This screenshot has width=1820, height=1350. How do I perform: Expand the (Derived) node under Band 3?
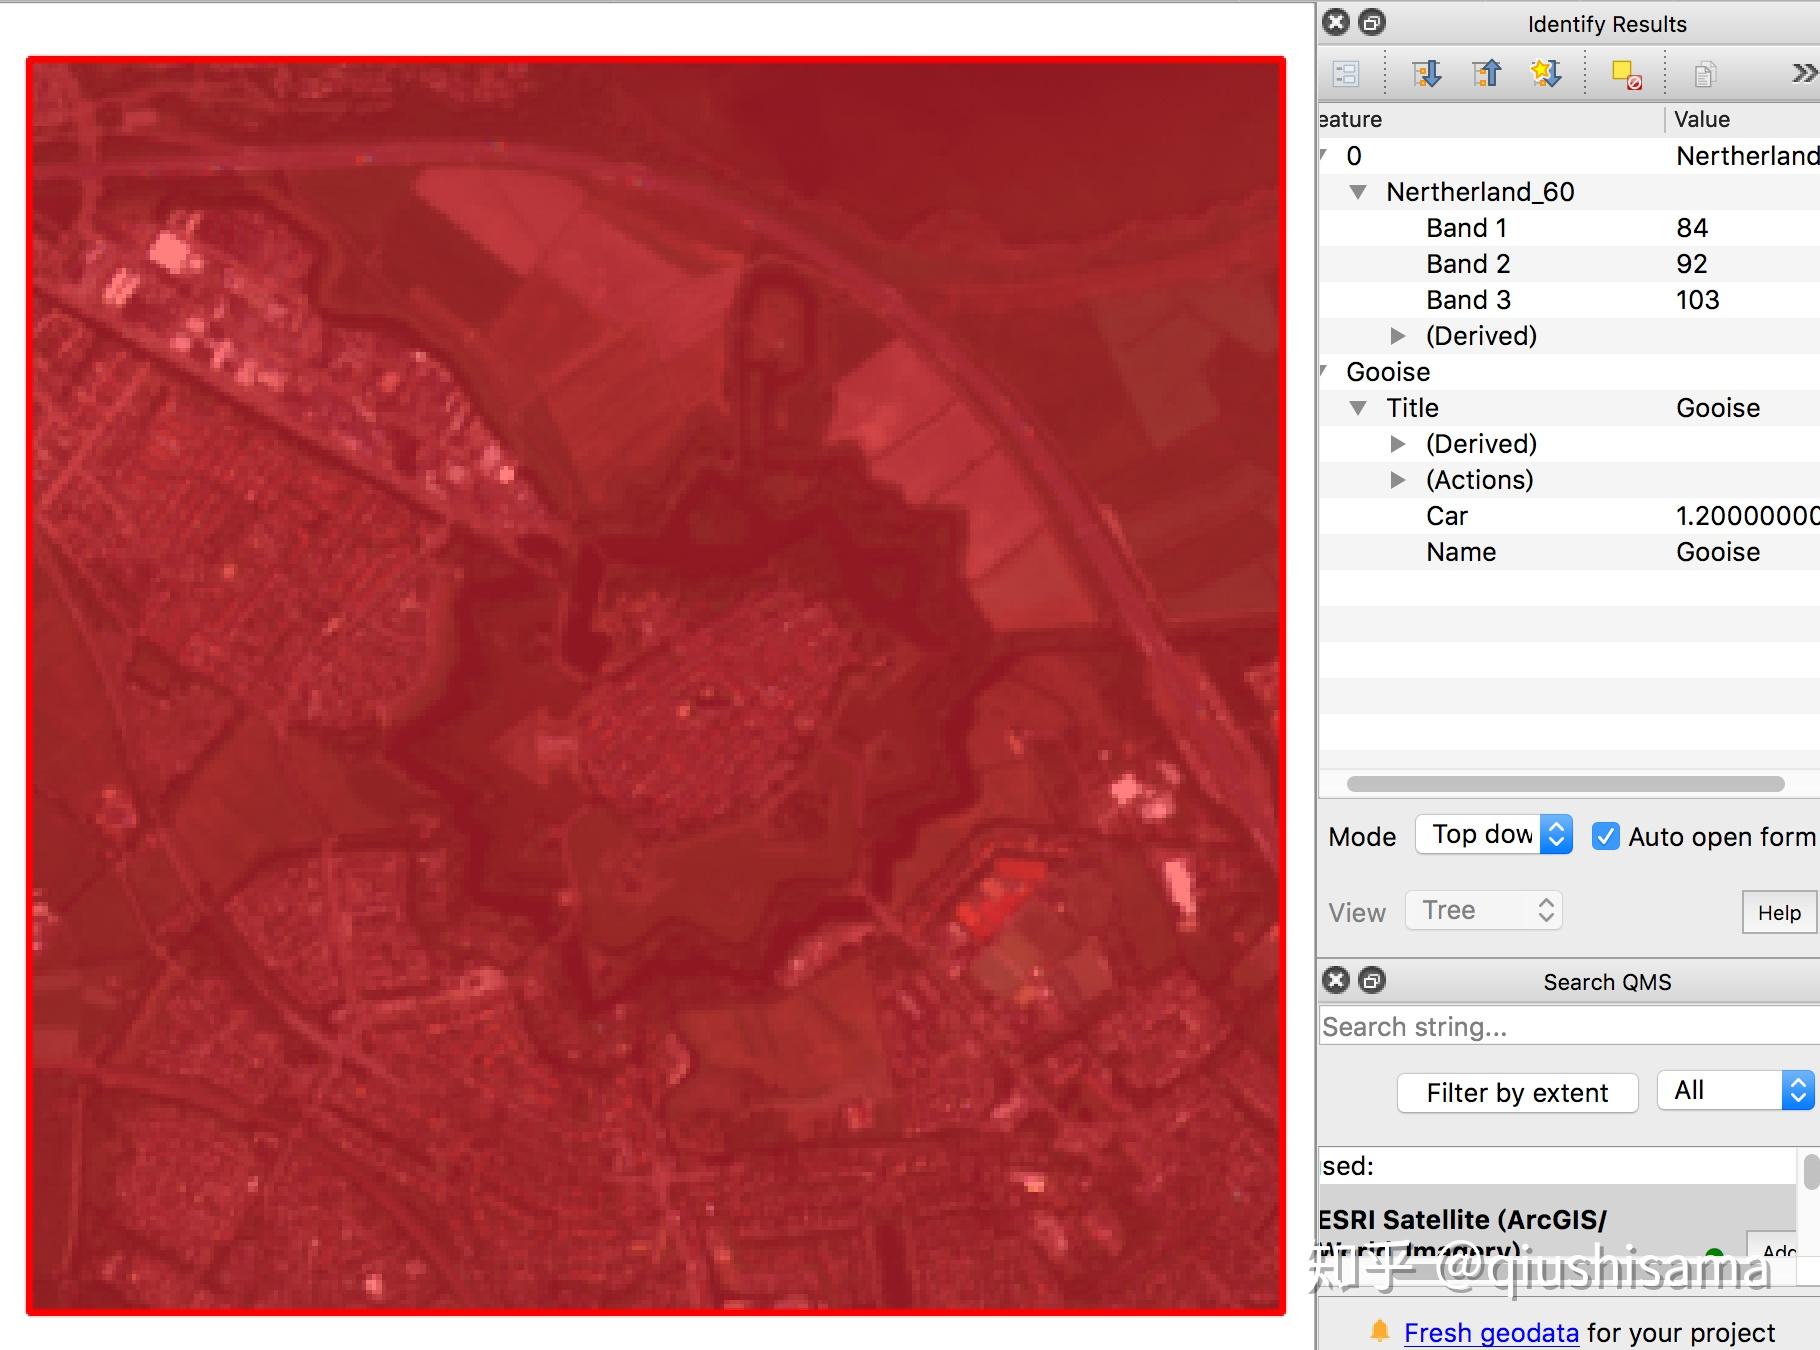coord(1398,336)
